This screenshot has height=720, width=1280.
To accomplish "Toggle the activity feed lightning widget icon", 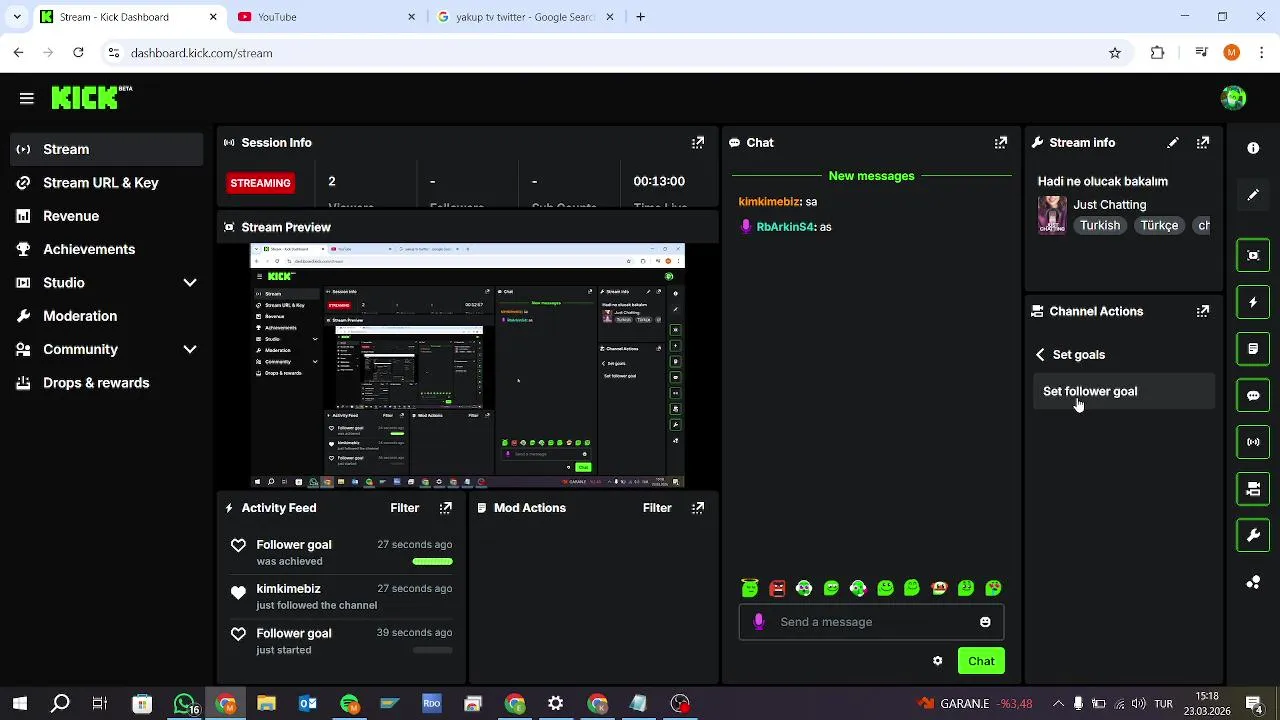I will [x=1253, y=302].
